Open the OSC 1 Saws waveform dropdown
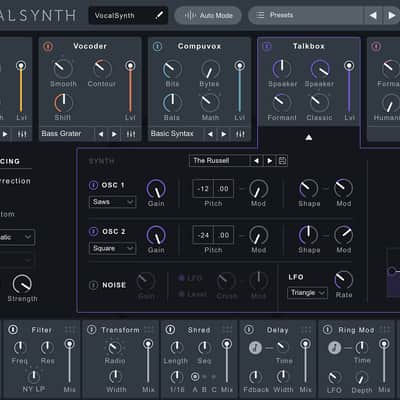 tap(112, 202)
